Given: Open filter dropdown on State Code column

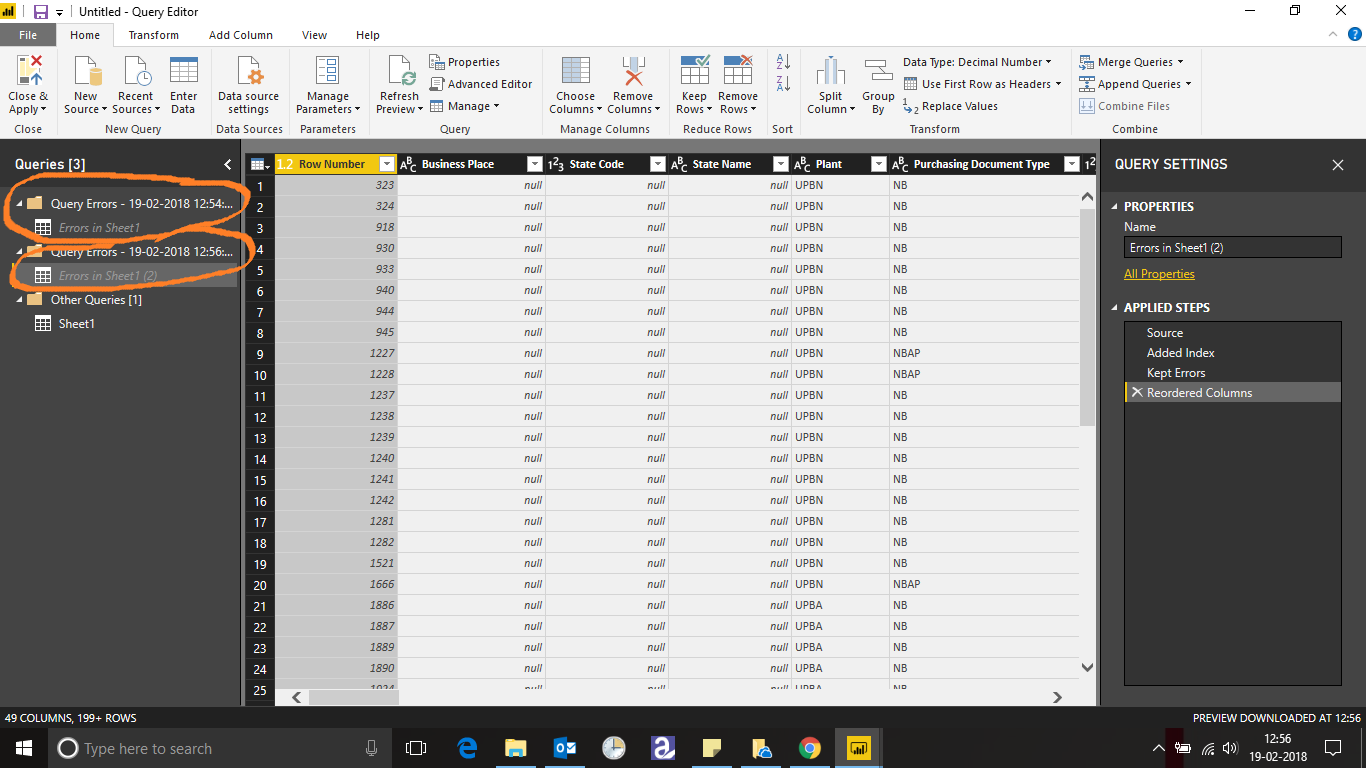Looking at the screenshot, I should click(x=657, y=164).
